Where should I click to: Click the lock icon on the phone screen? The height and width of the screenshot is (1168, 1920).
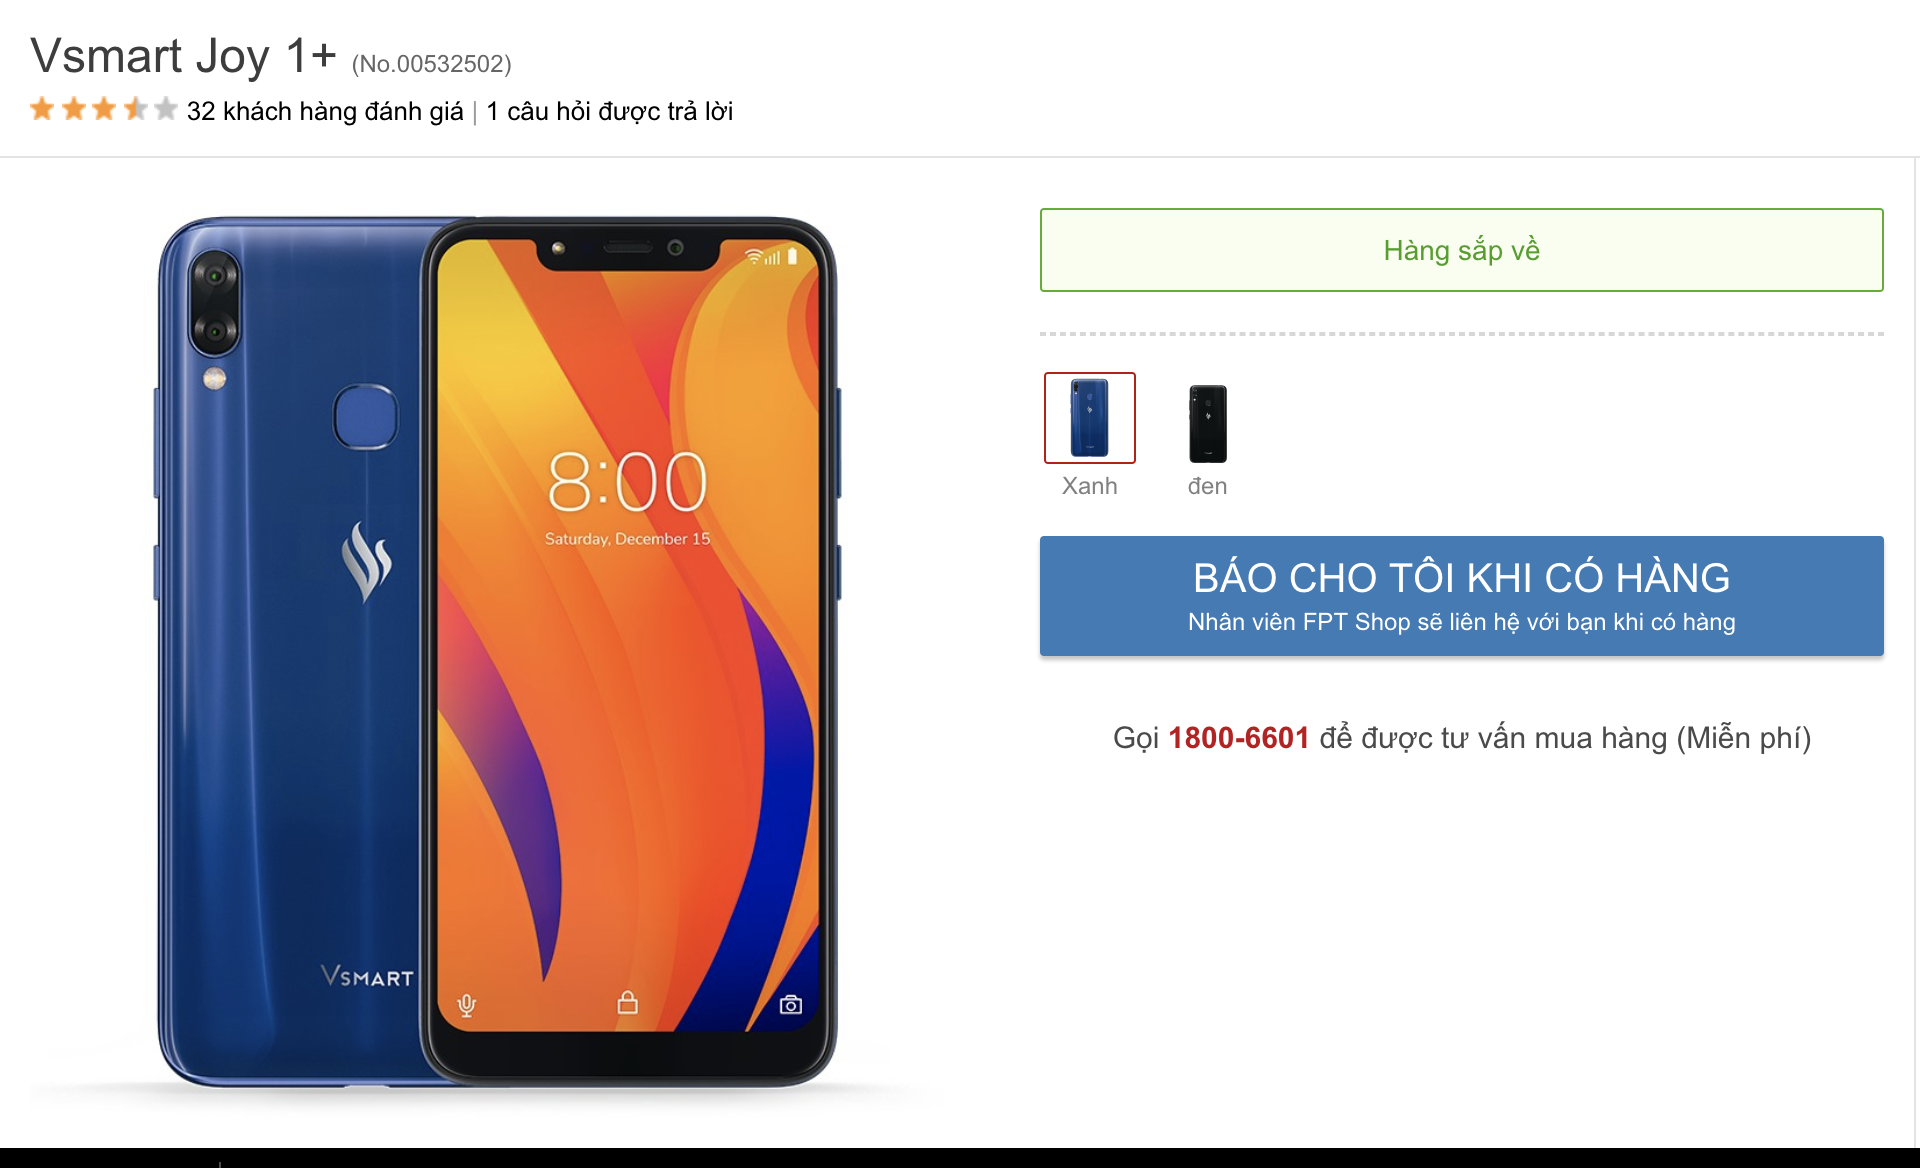click(x=628, y=1002)
